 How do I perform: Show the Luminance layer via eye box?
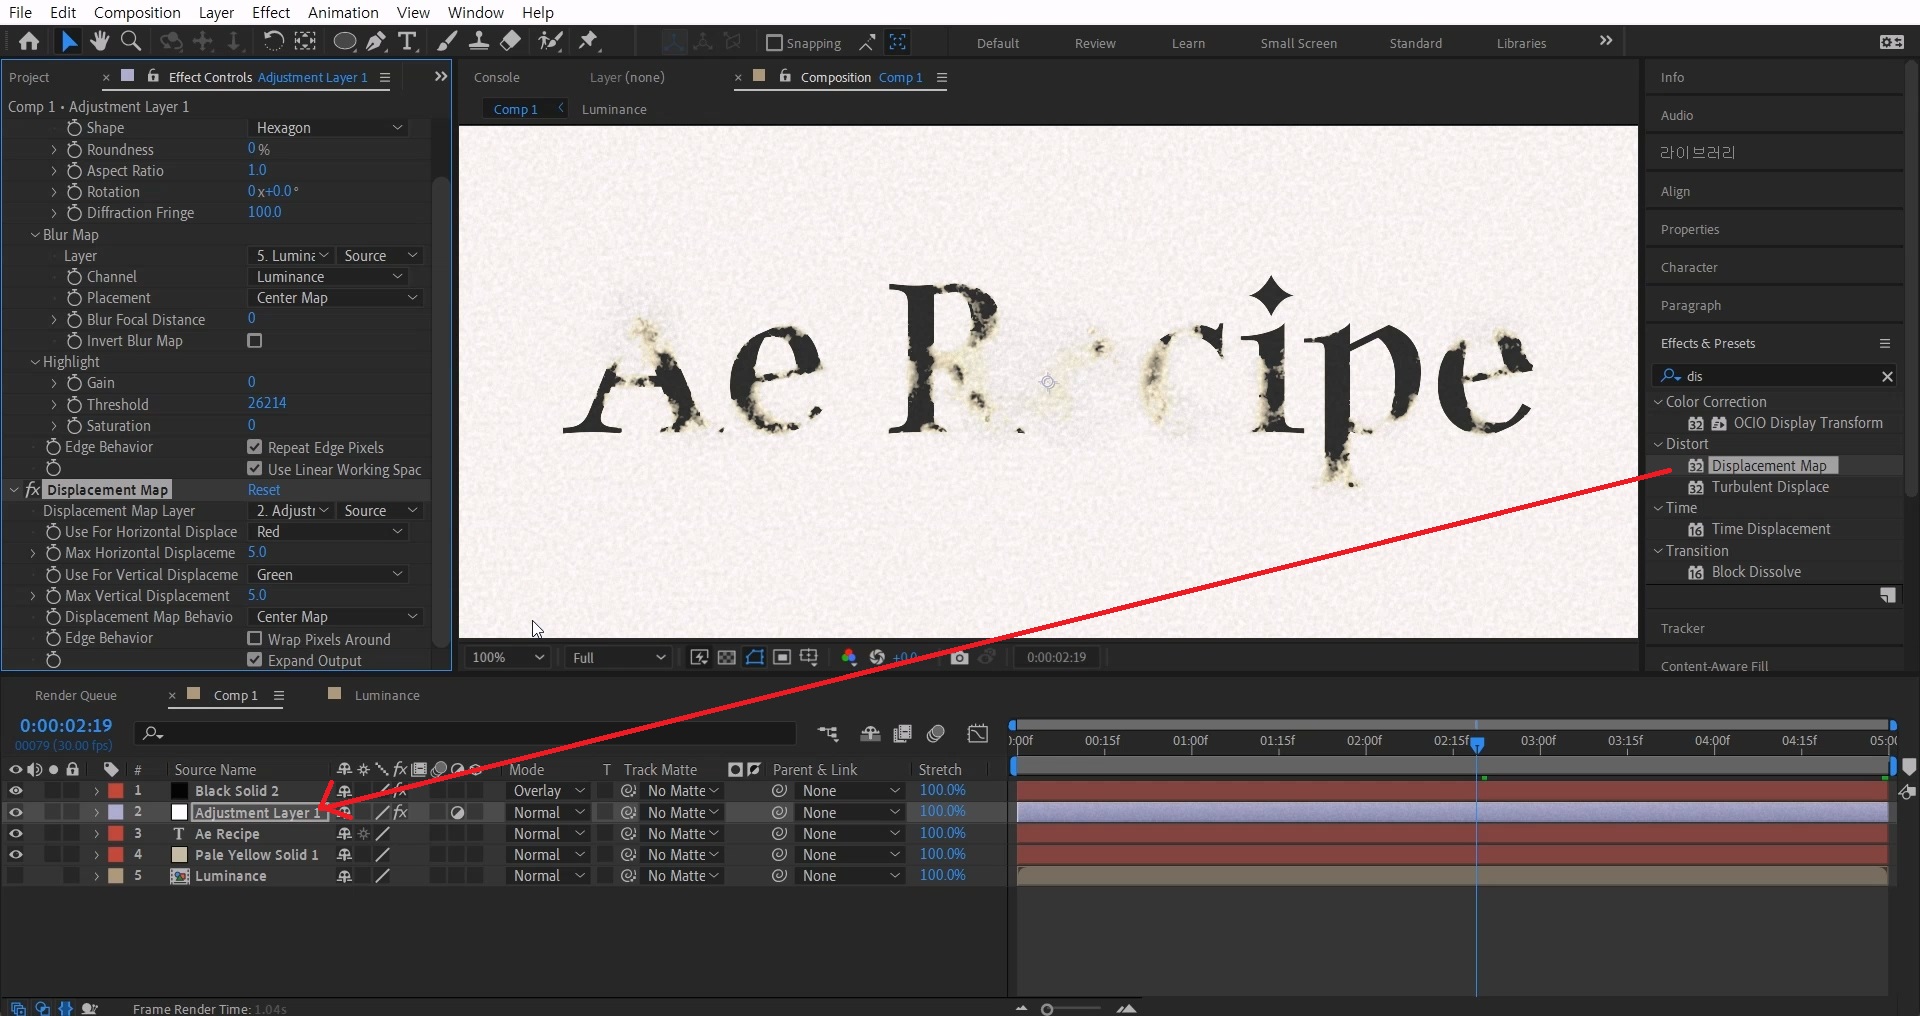15,876
